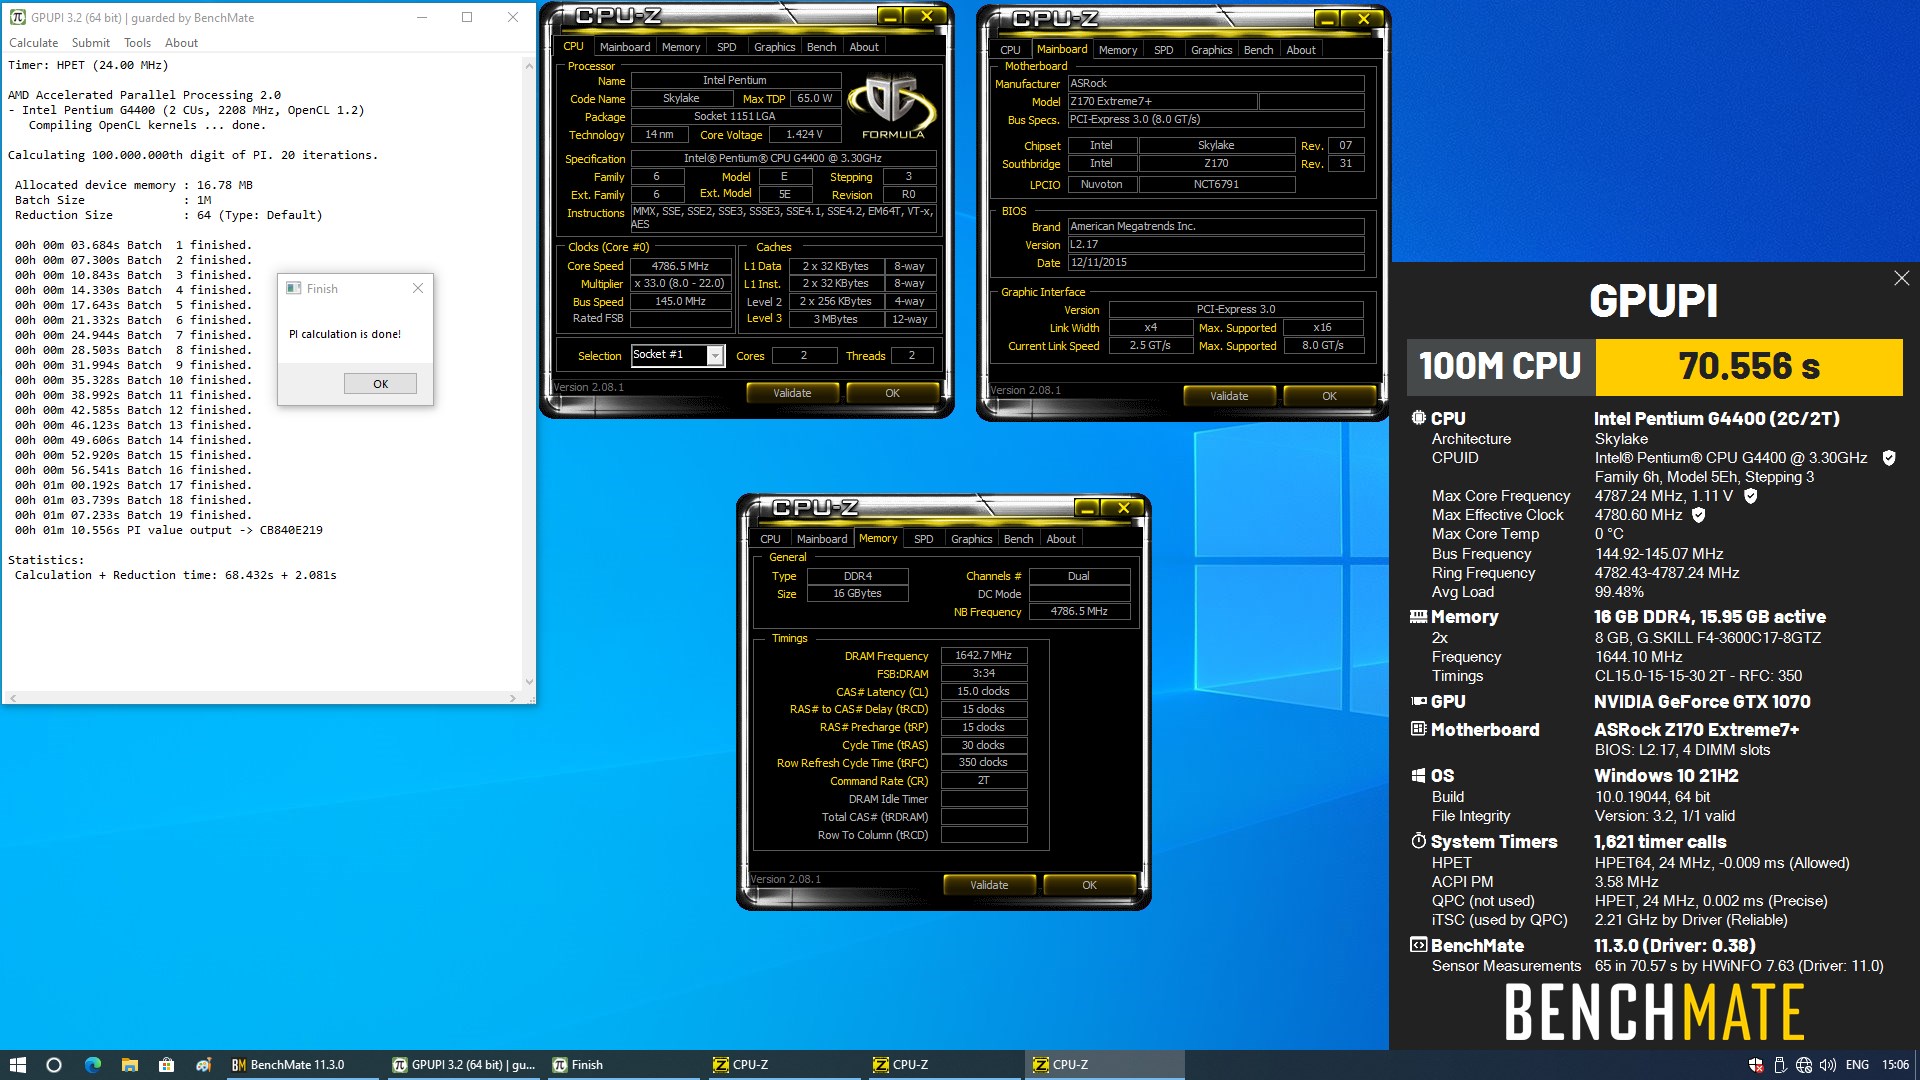The image size is (1920, 1080).
Task: Open Graphics tab in CPU-Z processor window
Action: click(774, 47)
